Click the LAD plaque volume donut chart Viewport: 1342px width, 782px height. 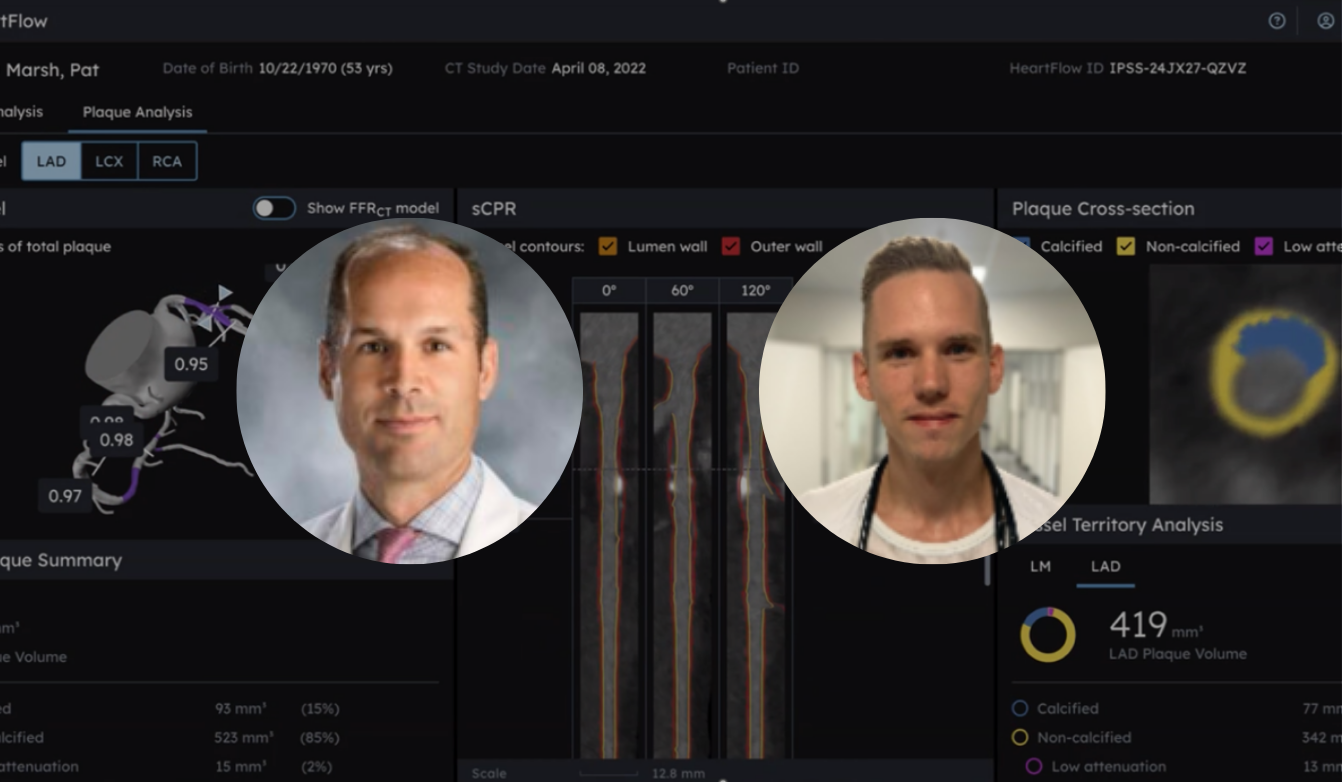pyautogui.click(x=1047, y=635)
